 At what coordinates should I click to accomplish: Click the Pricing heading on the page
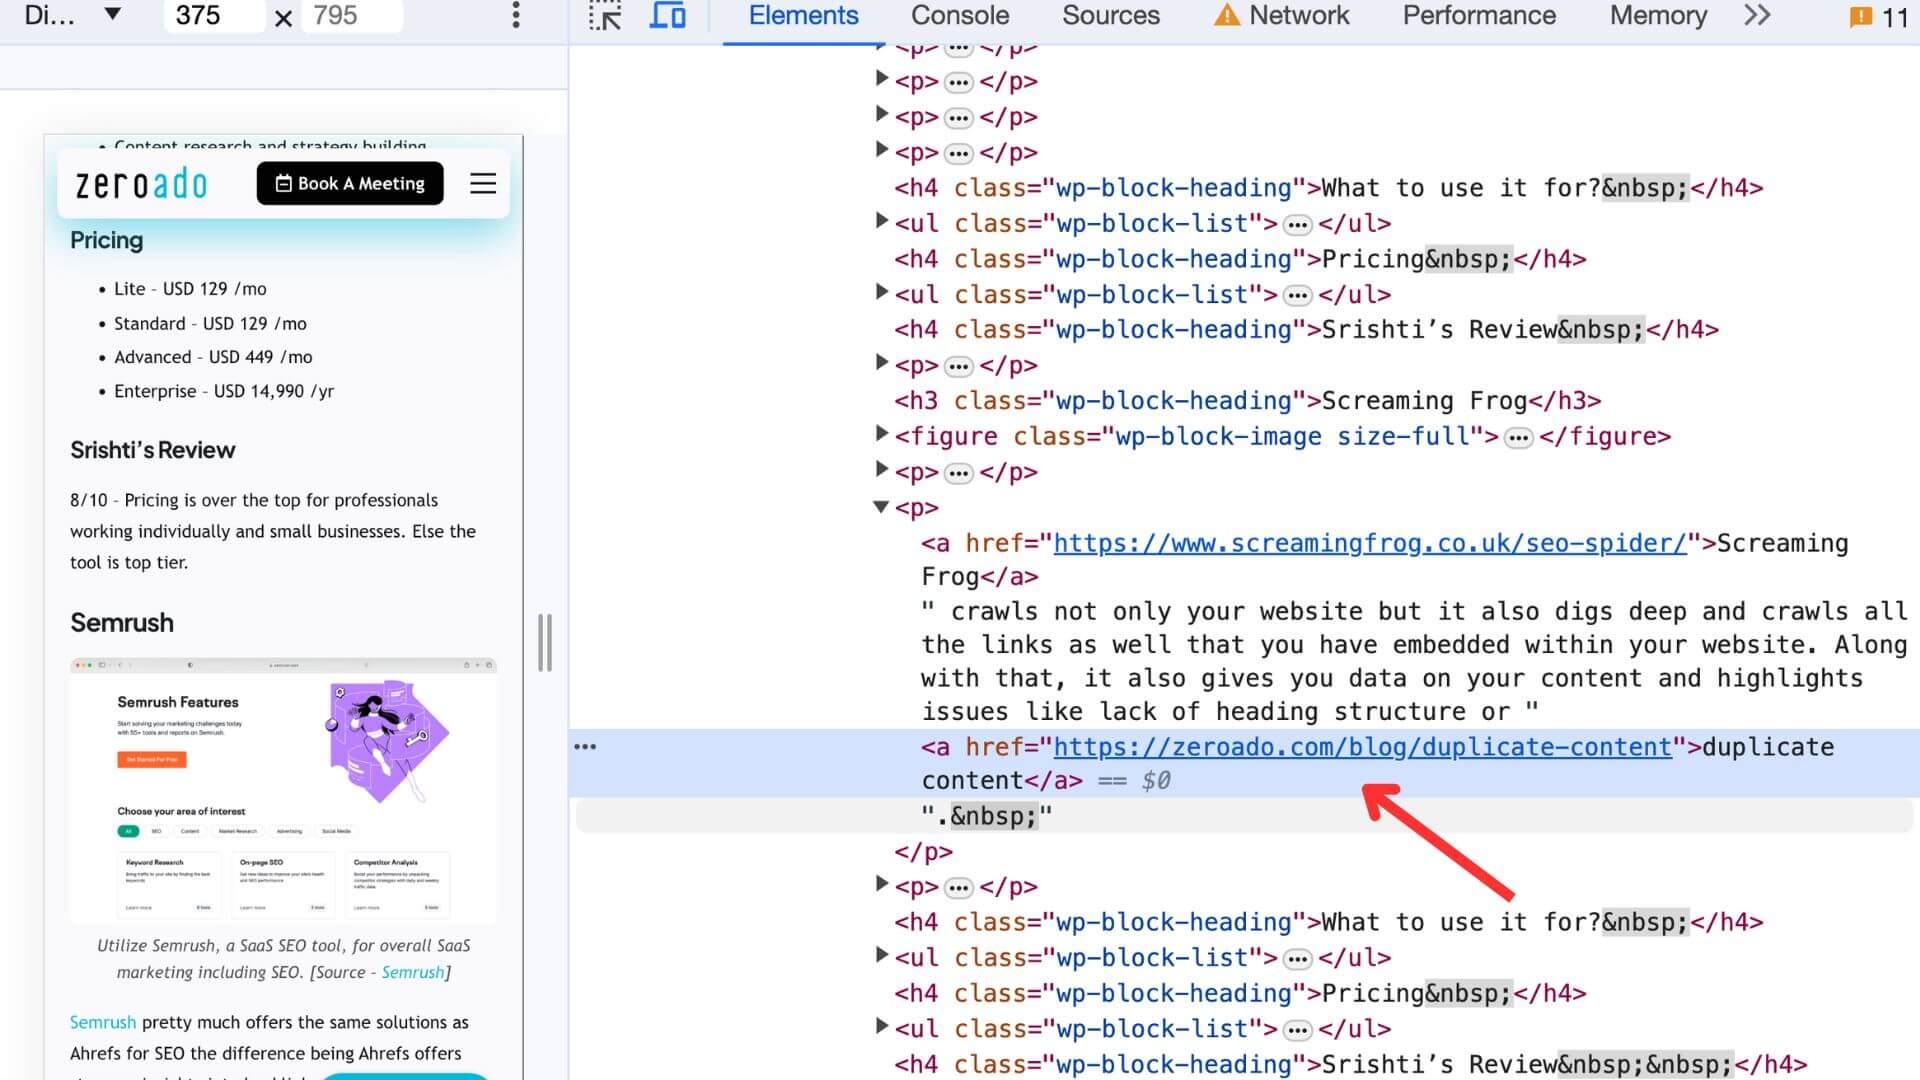coord(106,240)
